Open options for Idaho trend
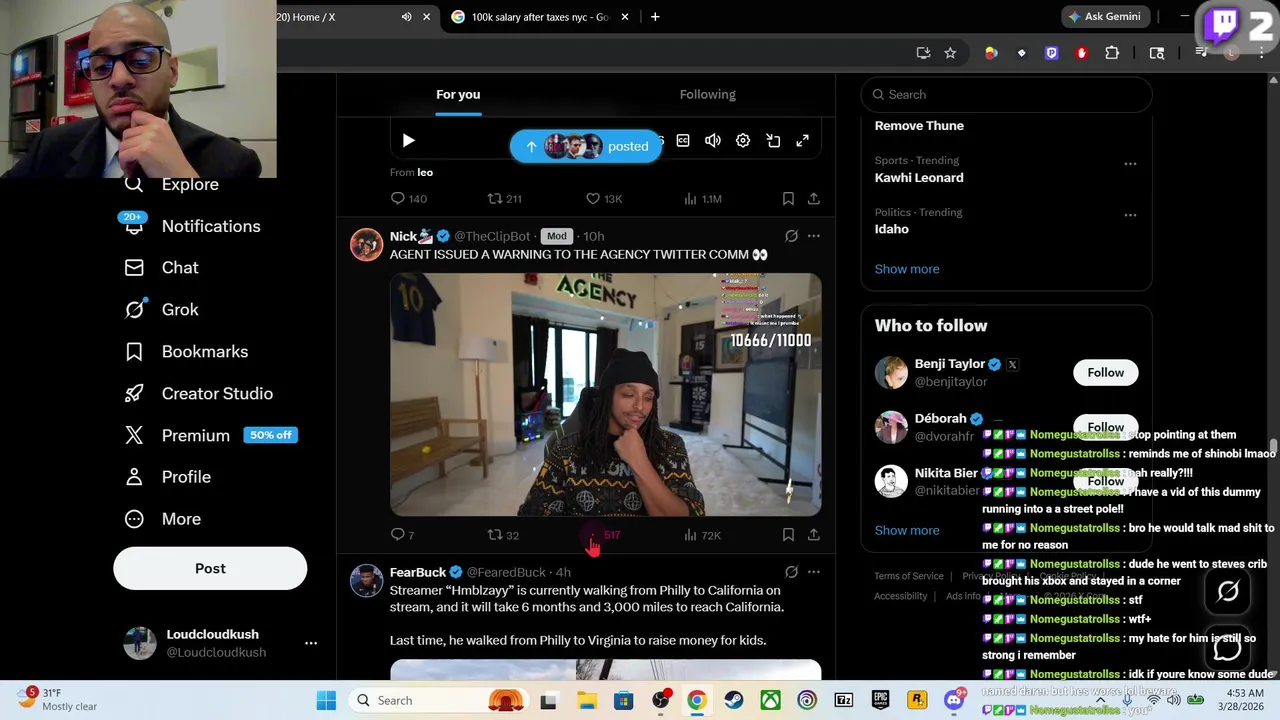The height and width of the screenshot is (720, 1280). 1130,215
